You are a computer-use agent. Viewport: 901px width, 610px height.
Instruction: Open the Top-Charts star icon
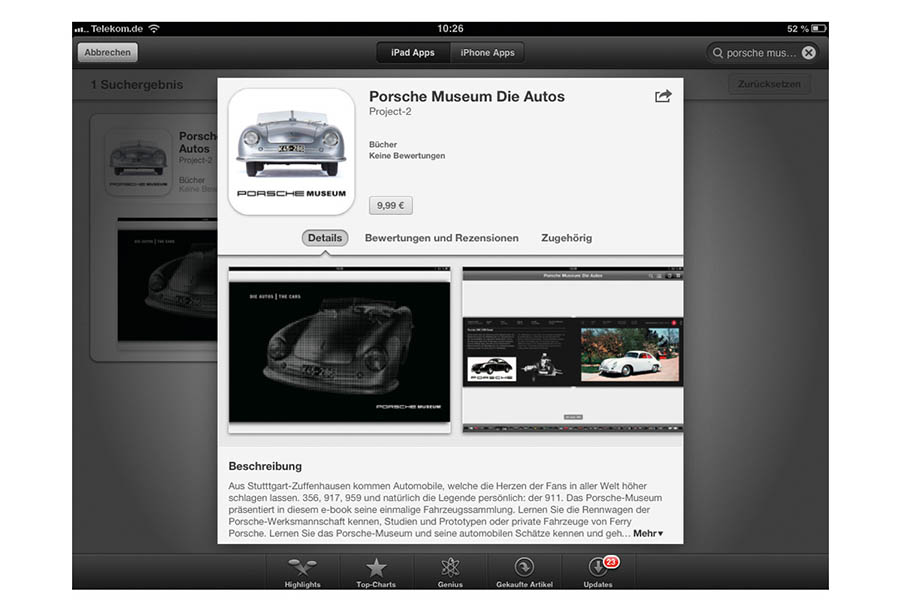pyautogui.click(x=376, y=567)
